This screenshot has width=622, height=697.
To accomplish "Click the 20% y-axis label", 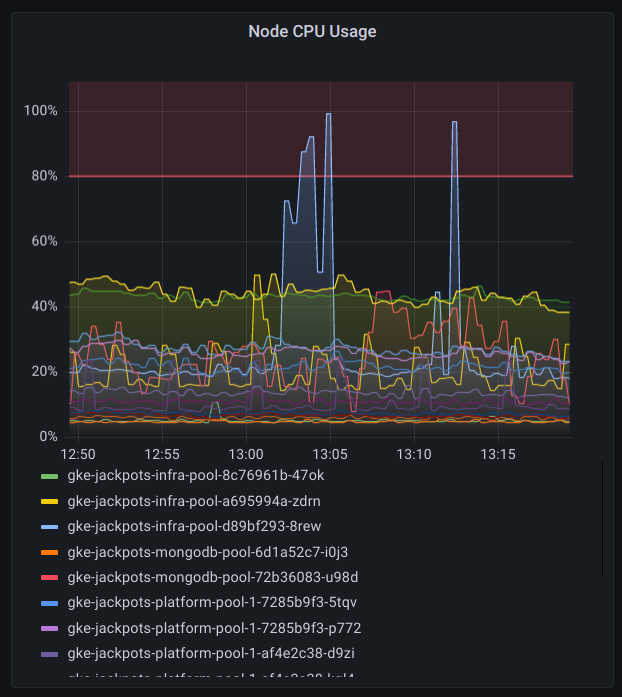I will 44,372.
